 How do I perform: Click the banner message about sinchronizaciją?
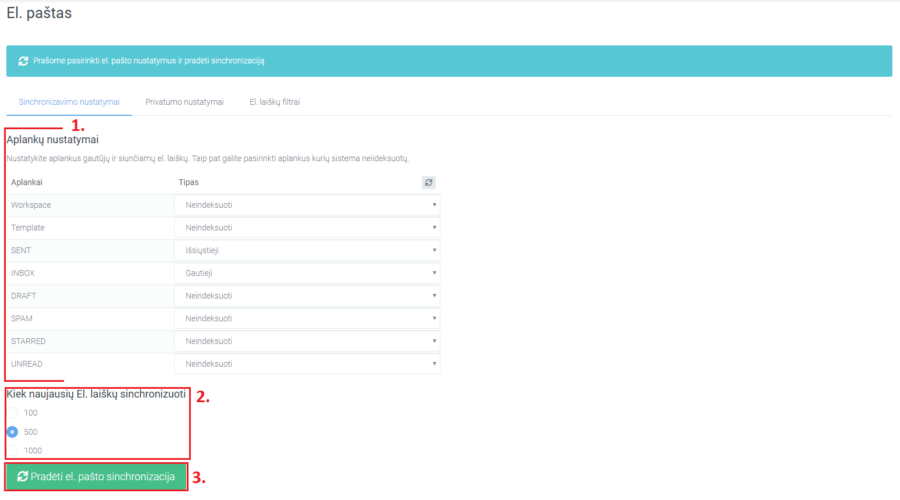(149, 61)
